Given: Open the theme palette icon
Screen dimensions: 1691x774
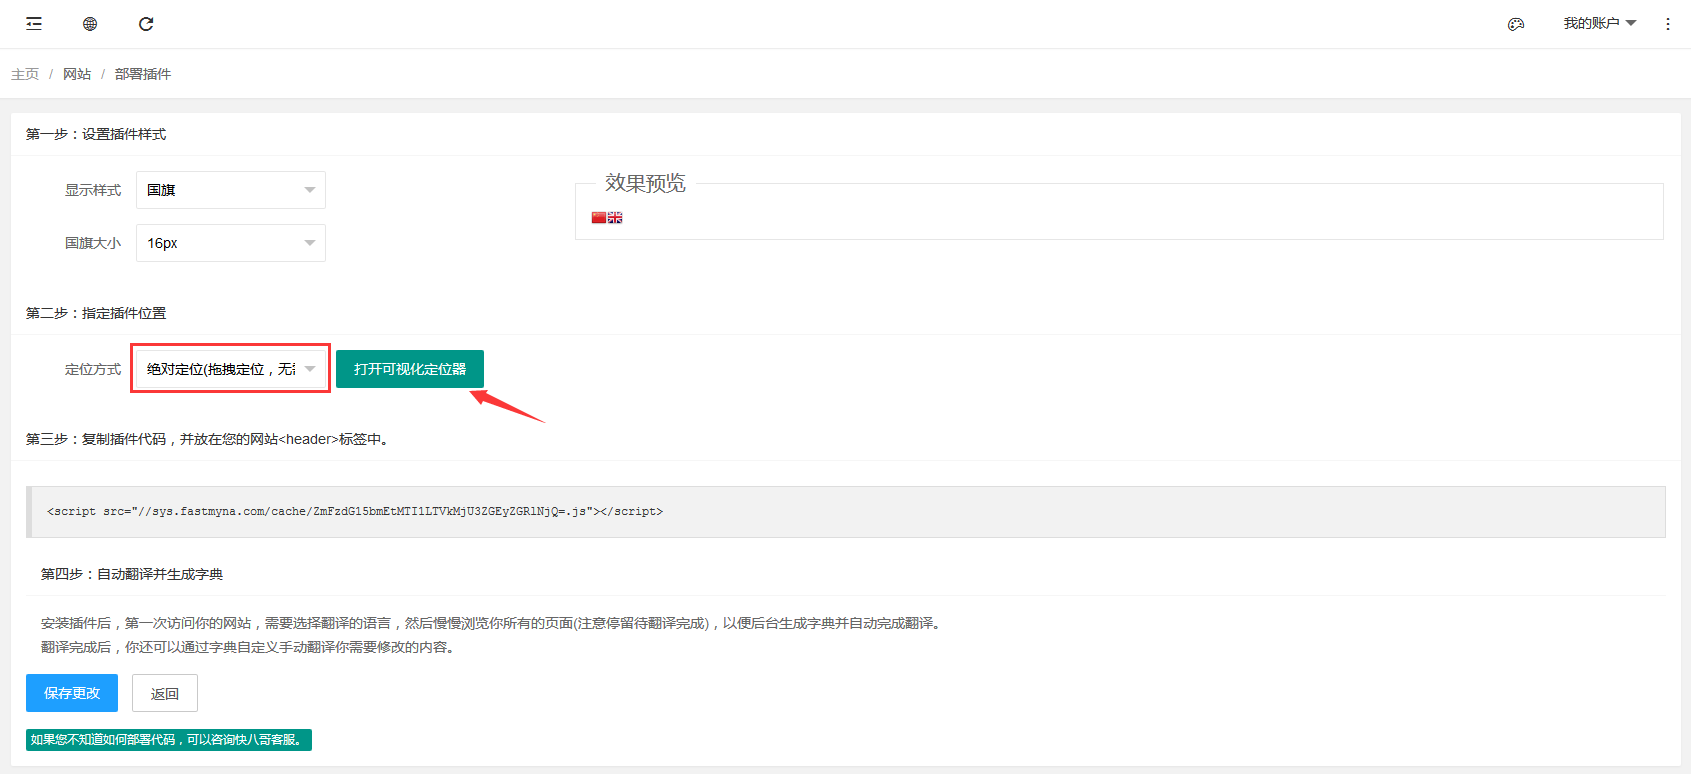Looking at the screenshot, I should [1516, 24].
